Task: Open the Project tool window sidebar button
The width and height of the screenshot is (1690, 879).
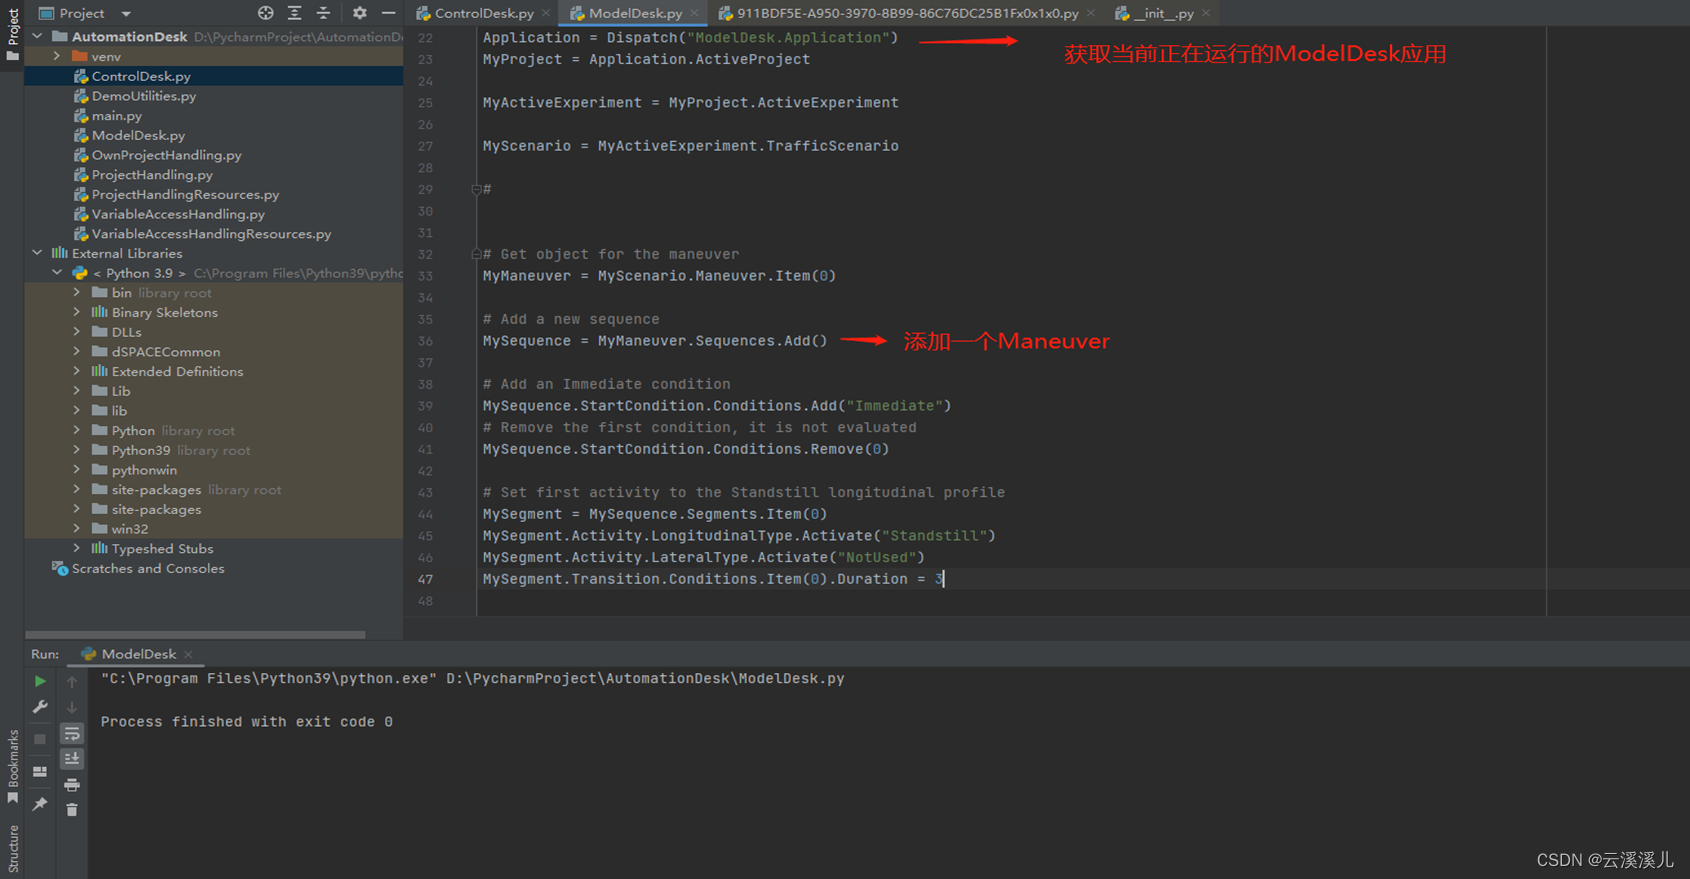Action: pos(12,35)
